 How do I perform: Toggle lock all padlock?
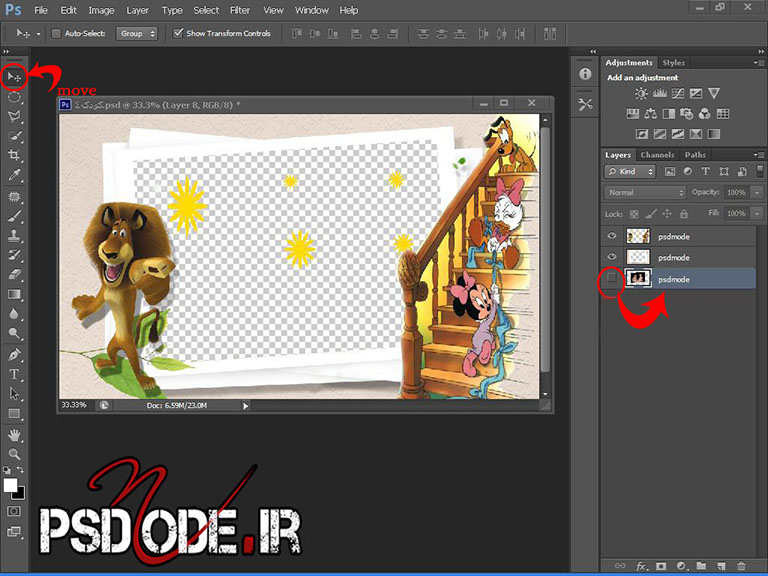pyautogui.click(x=684, y=214)
